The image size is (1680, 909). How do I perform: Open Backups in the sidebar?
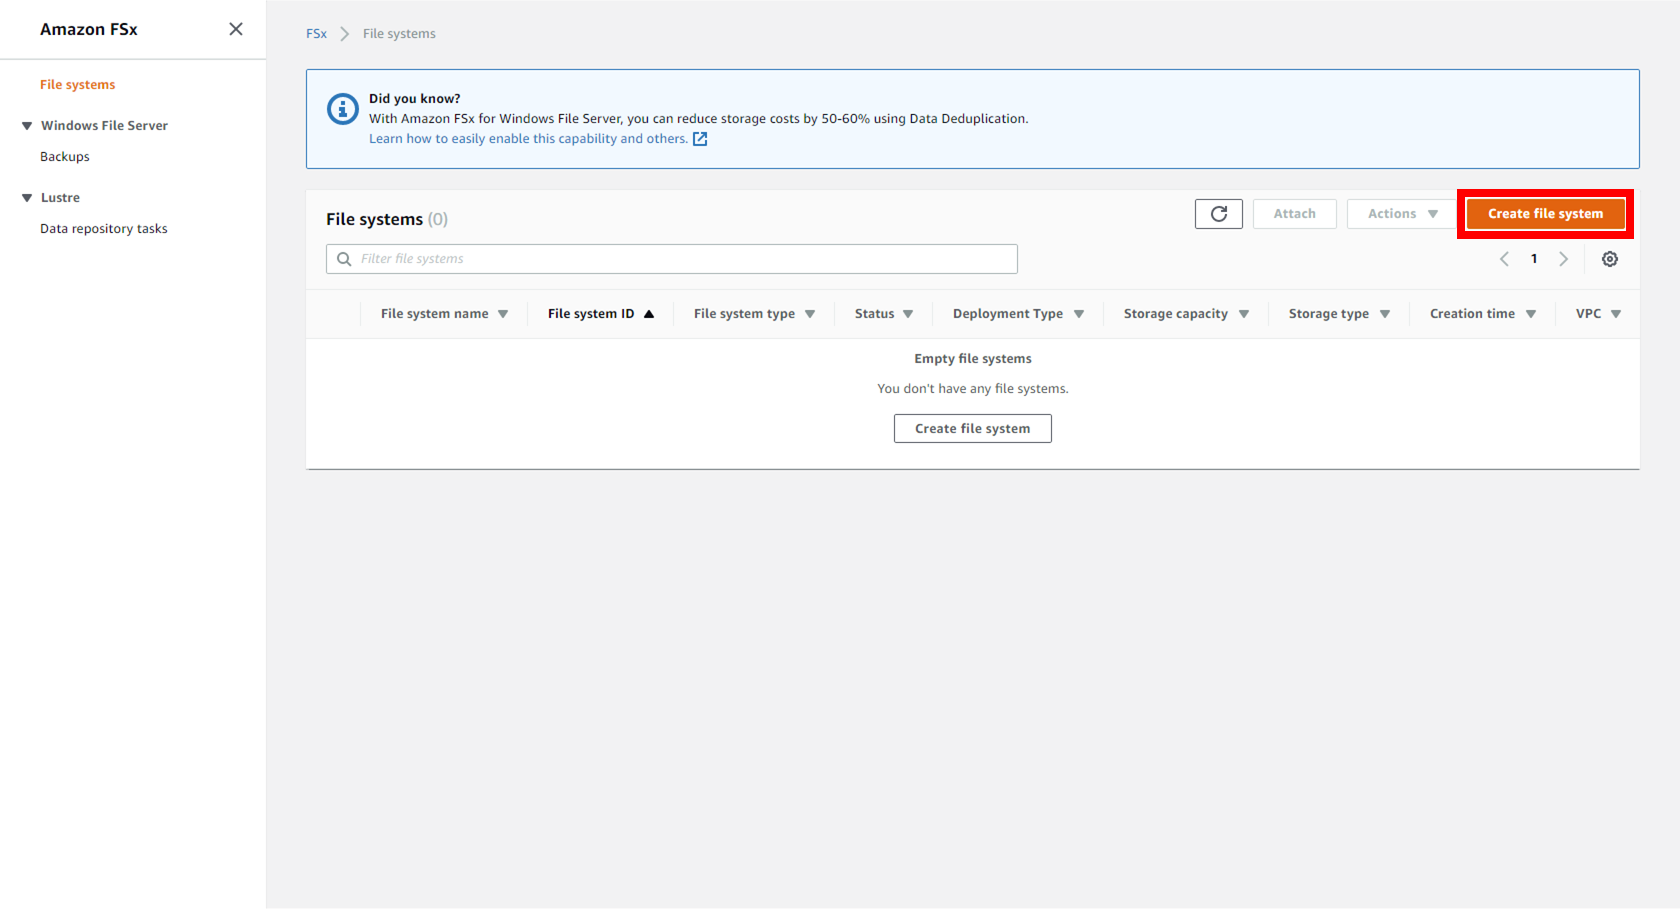click(65, 157)
